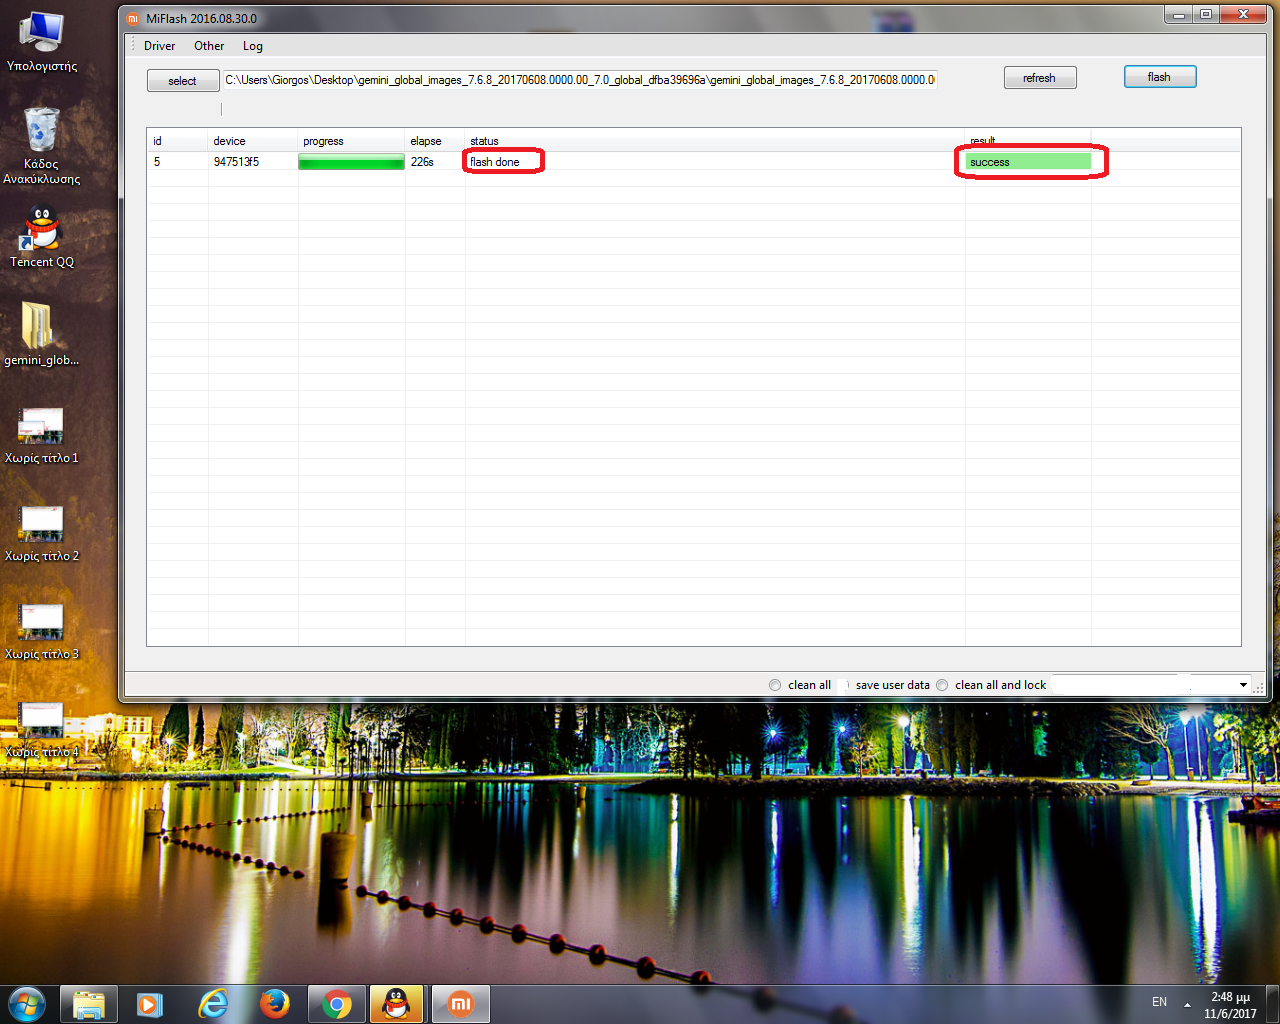The image size is (1280, 1024).
Task: Click the green success result cell
Action: tap(1029, 162)
